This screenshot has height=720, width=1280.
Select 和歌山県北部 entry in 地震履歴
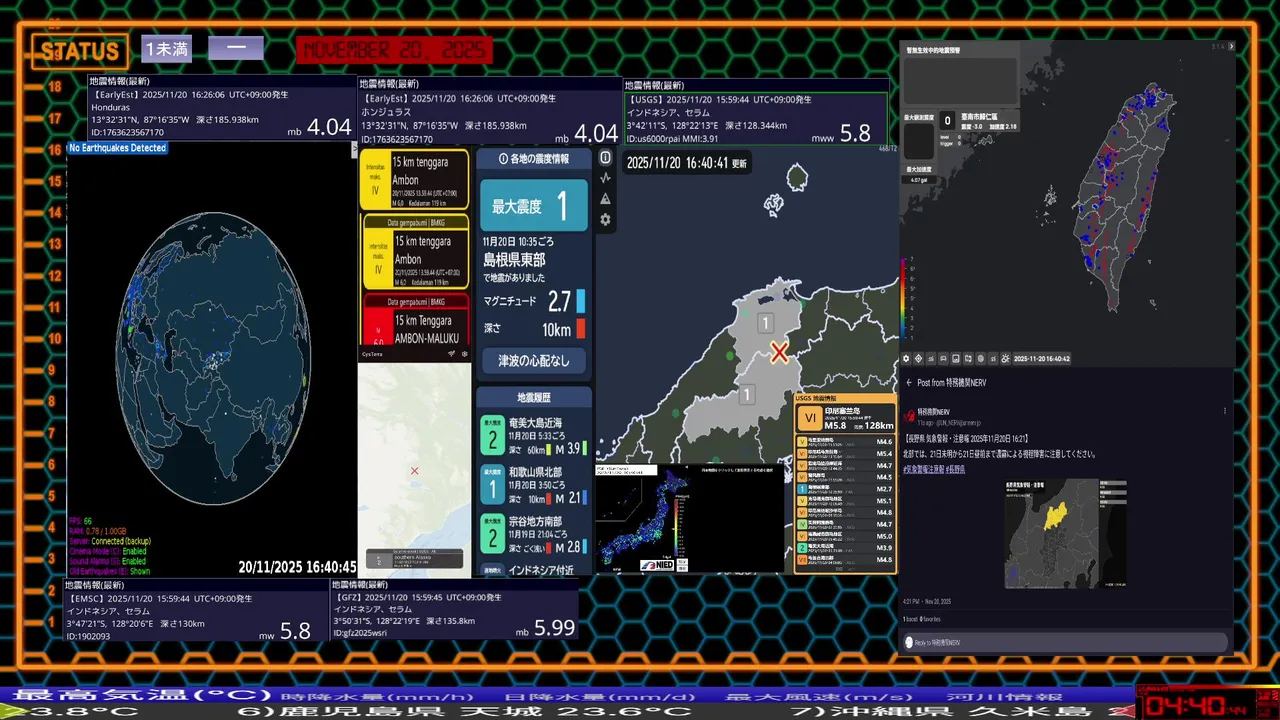tap(533, 485)
